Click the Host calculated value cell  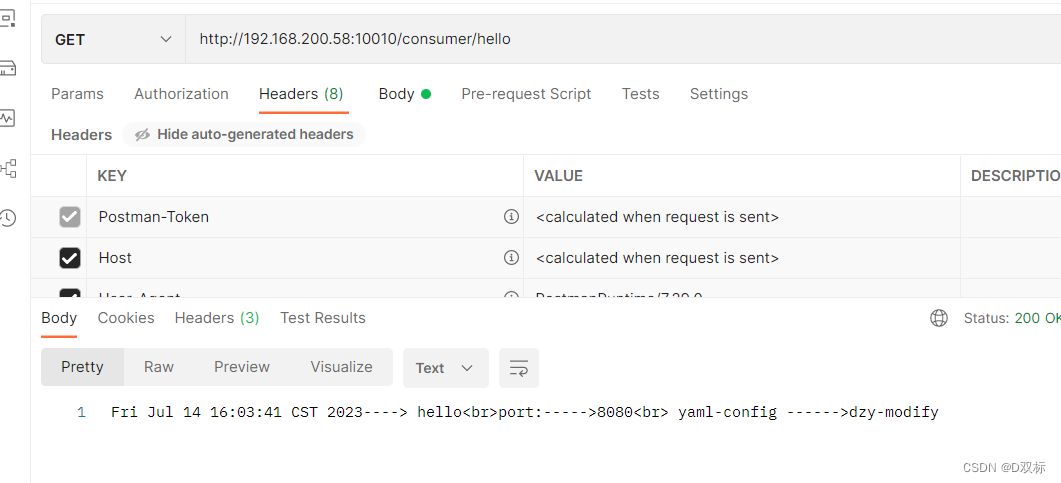(742, 258)
